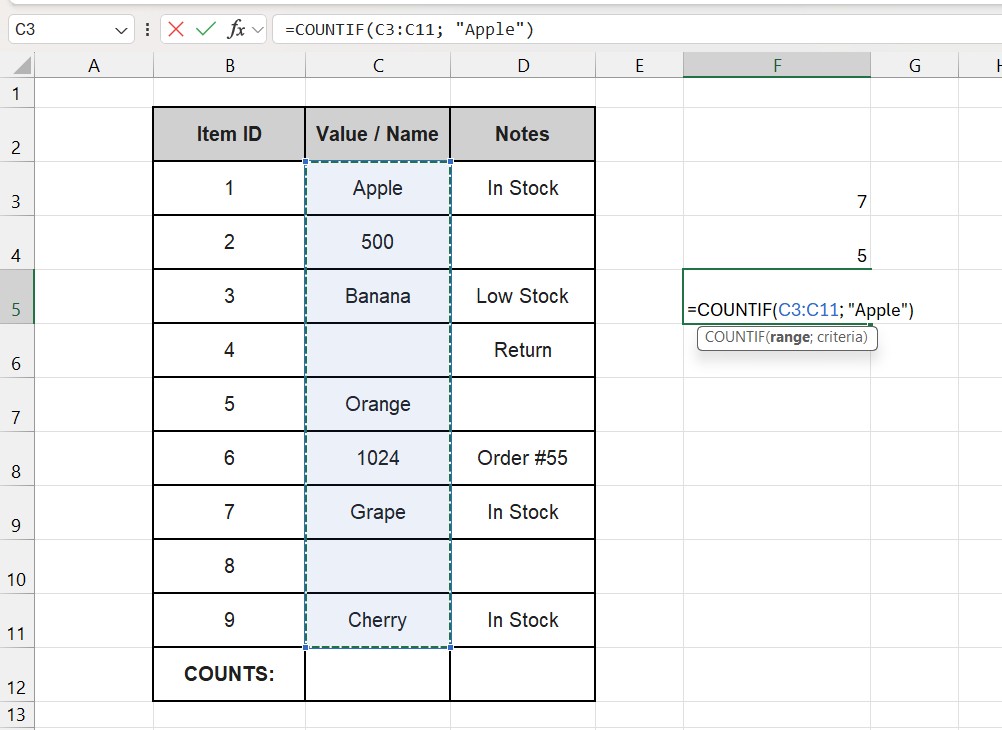Select row 5 header
The width and height of the screenshot is (1002, 730).
pos(16,297)
